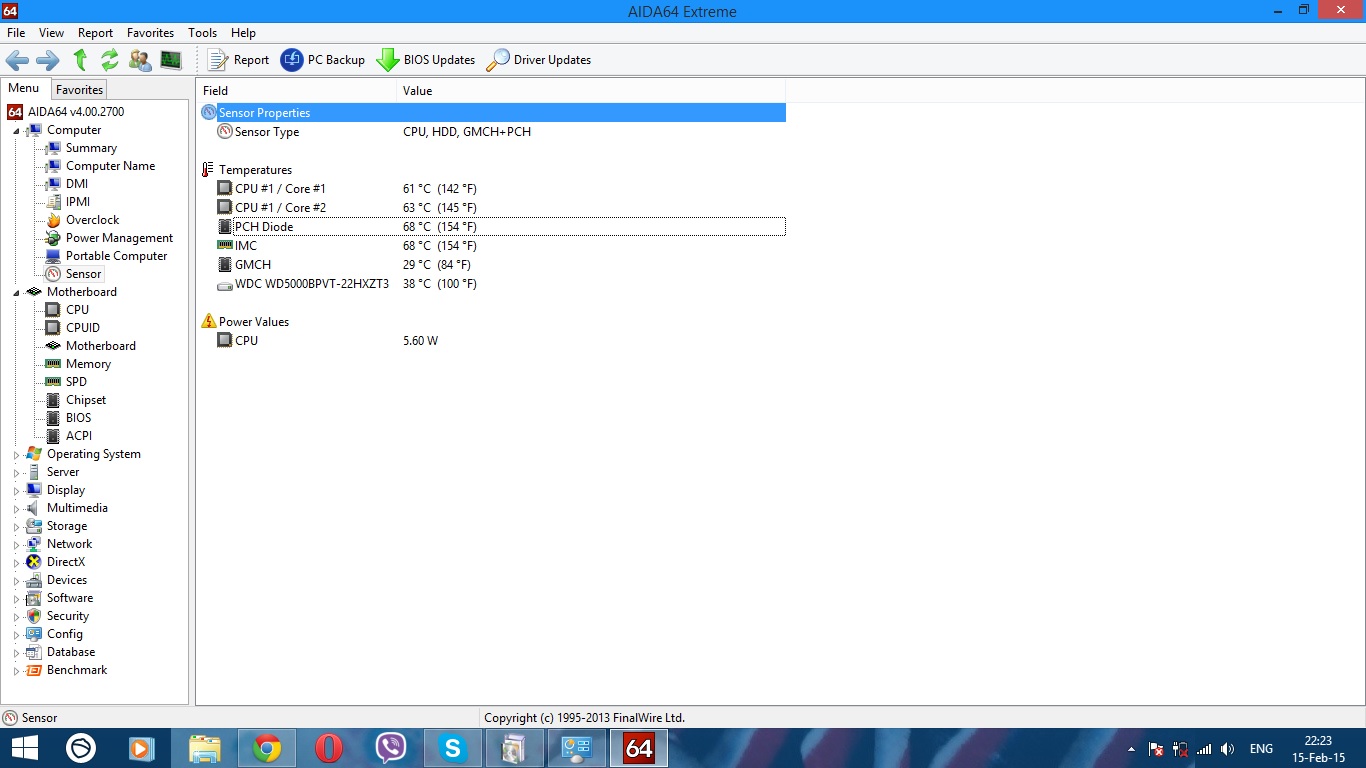1366x768 pixels.
Task: Check for BIOS Updates in the toolbar
Action: (x=426, y=60)
